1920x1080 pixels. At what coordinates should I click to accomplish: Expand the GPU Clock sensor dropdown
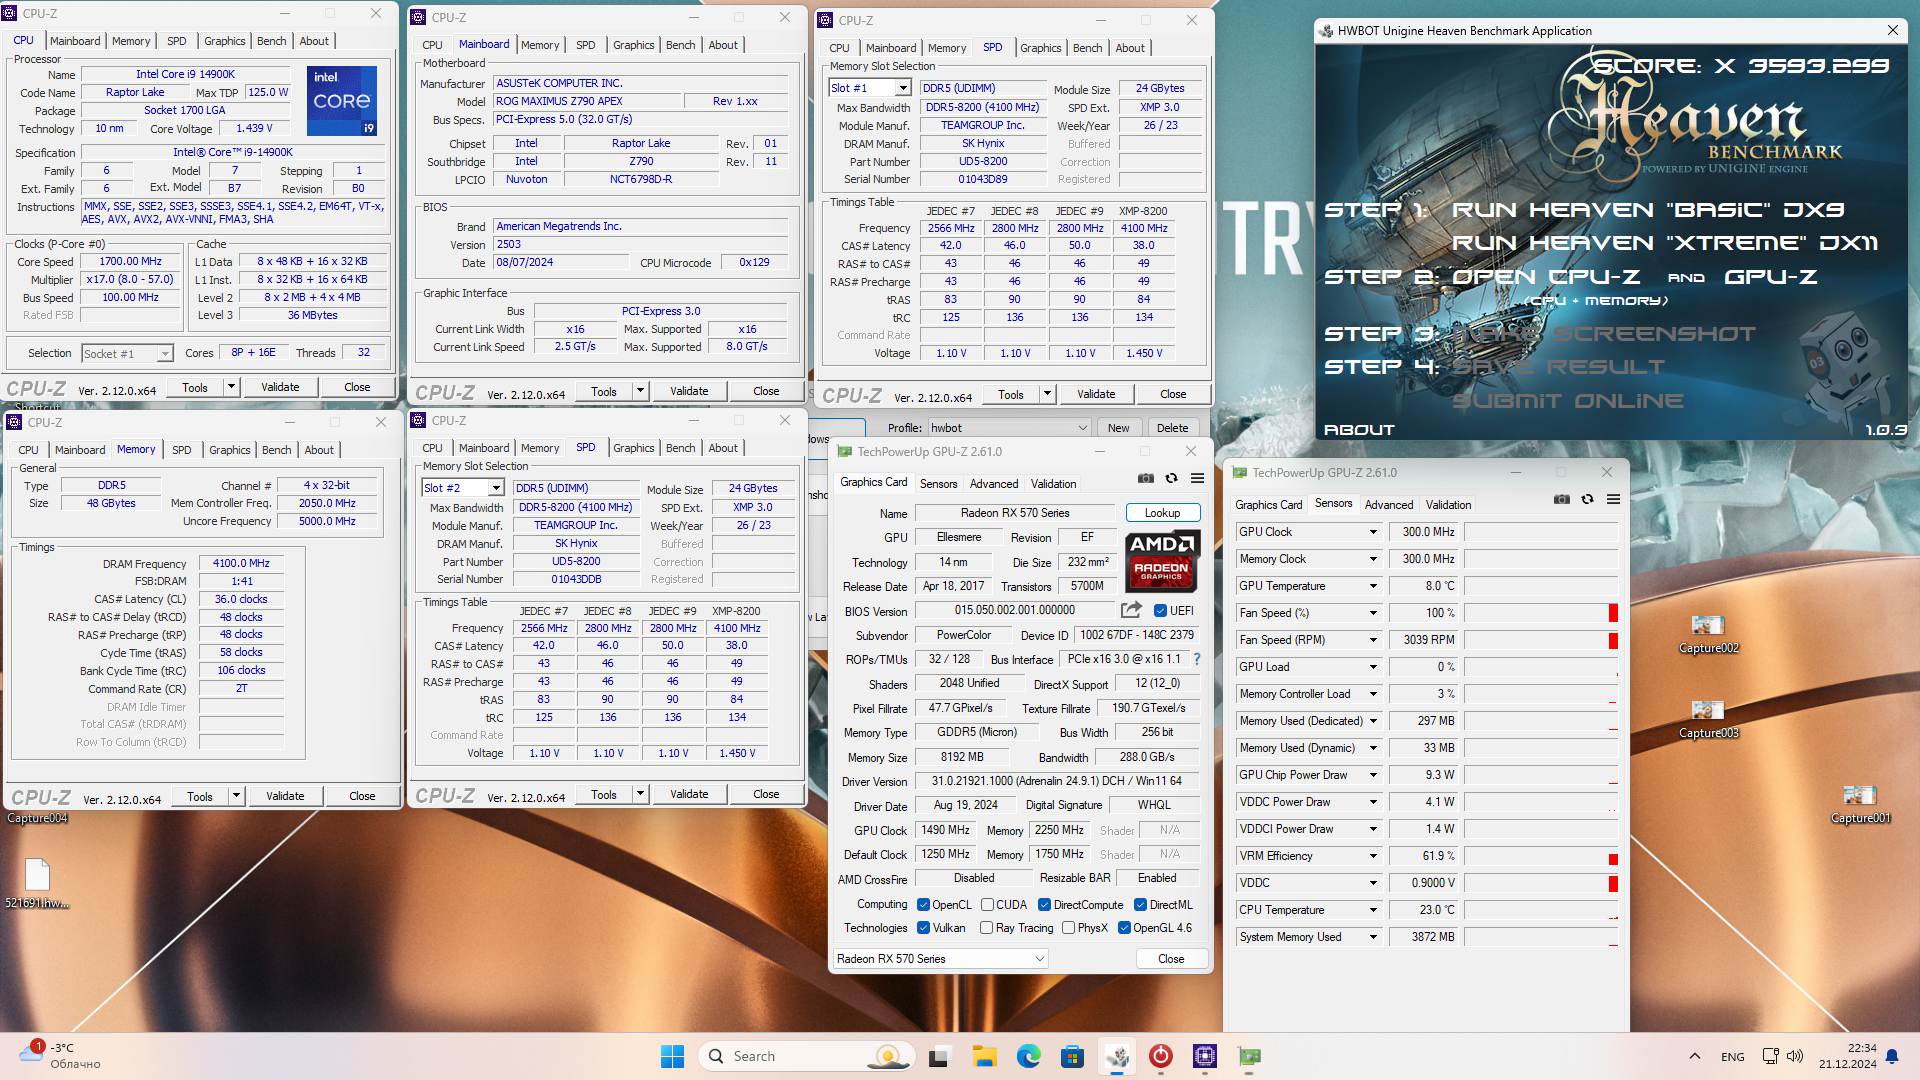(1373, 532)
